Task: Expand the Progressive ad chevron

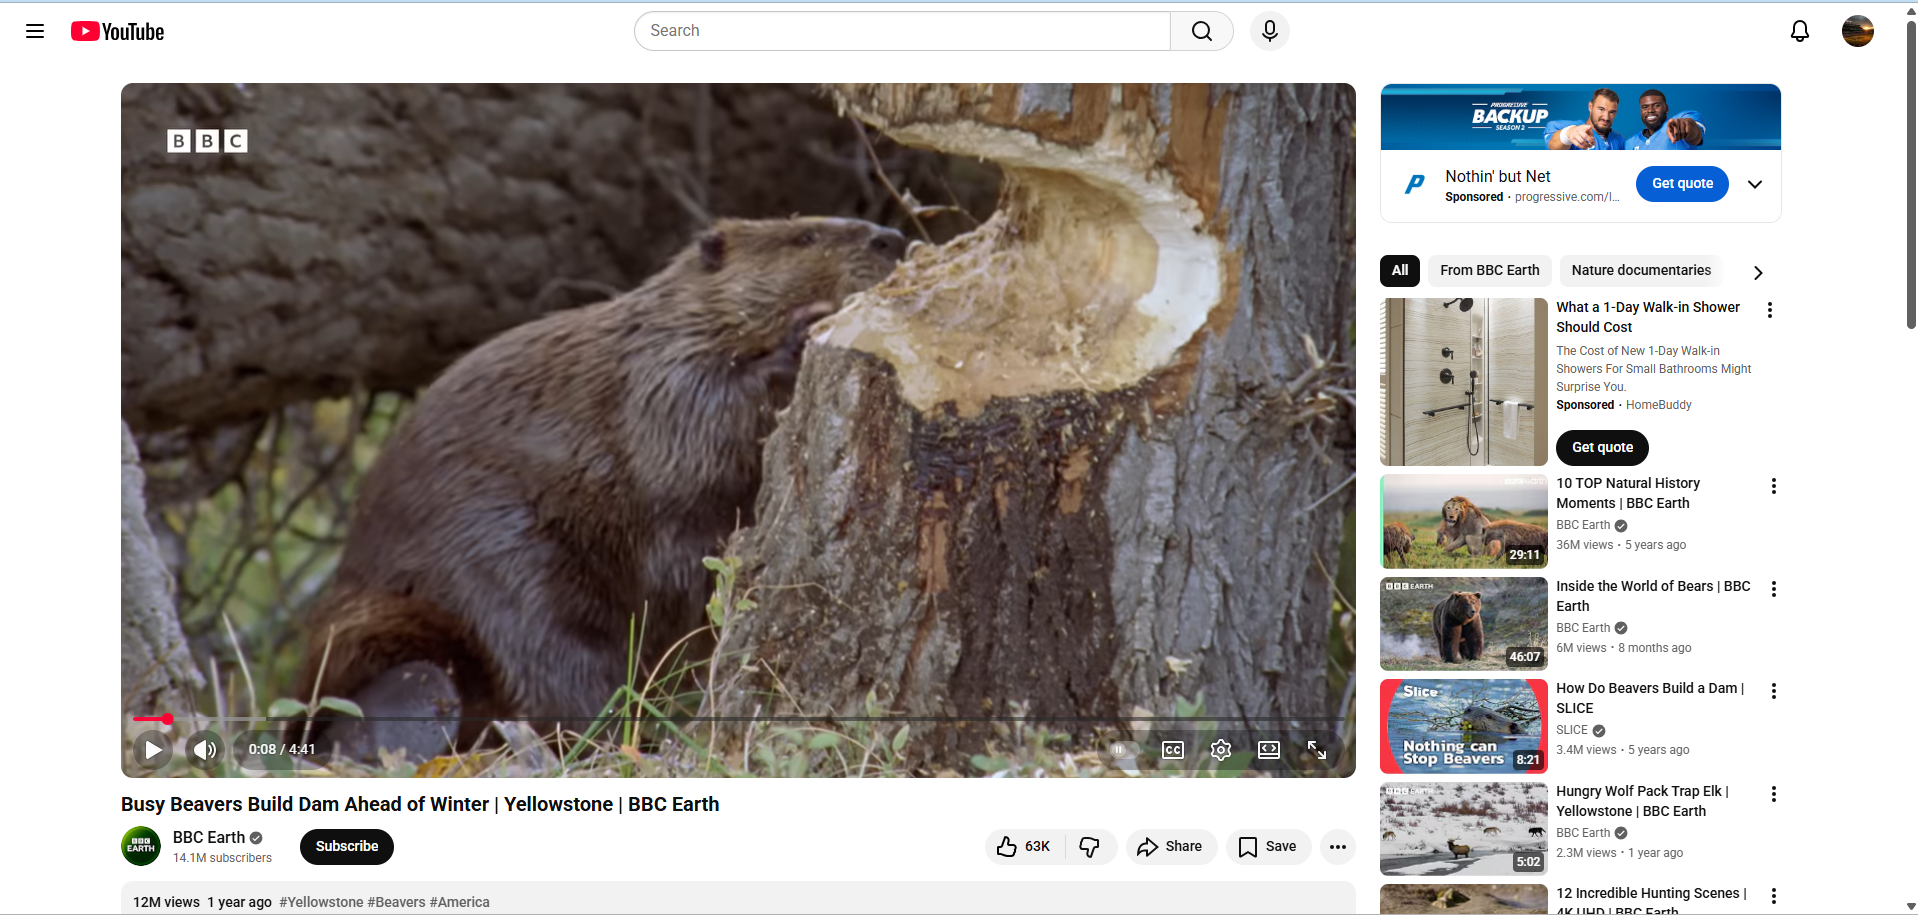Action: (1754, 184)
